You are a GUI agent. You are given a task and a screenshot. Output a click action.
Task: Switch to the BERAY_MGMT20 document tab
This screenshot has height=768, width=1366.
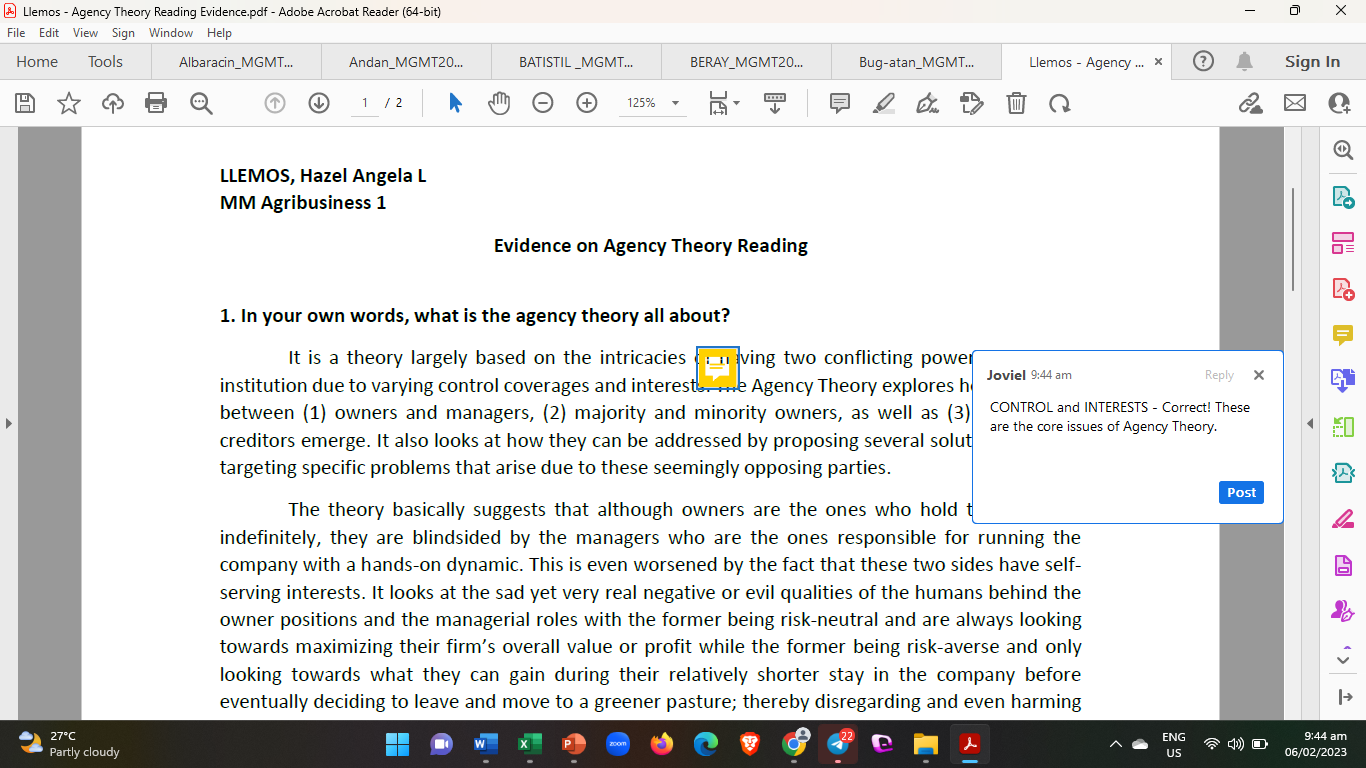746,62
